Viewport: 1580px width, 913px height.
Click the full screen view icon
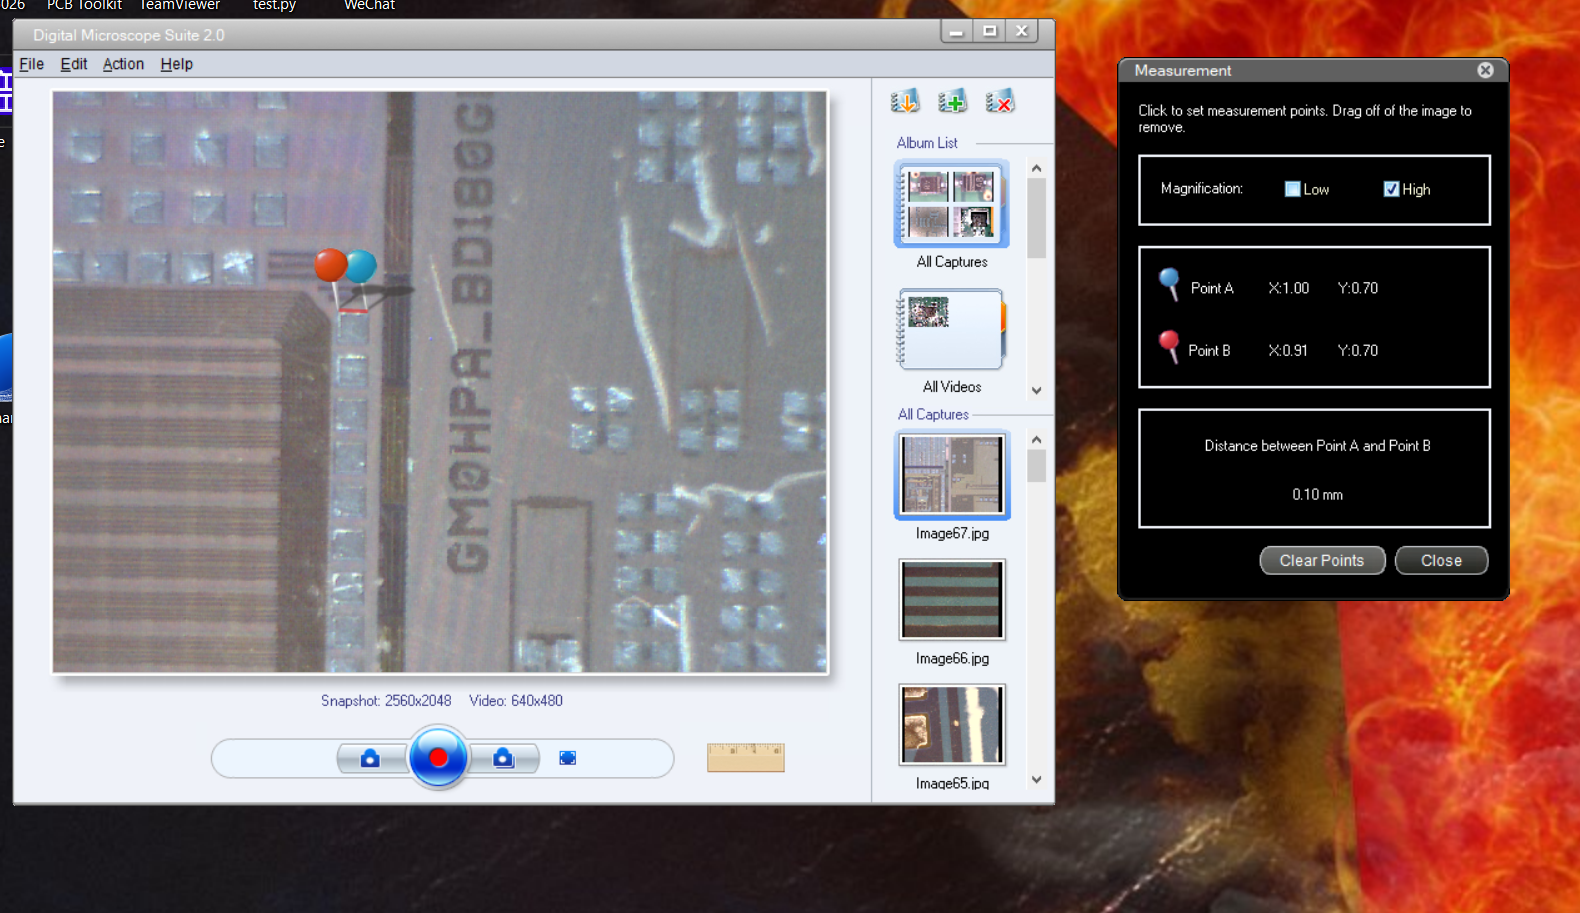[567, 758]
